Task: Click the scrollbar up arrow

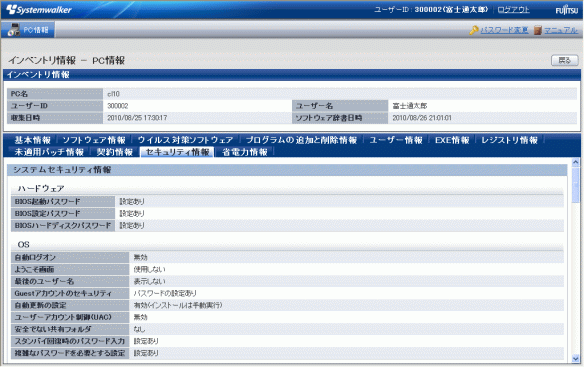Action: tap(575, 162)
